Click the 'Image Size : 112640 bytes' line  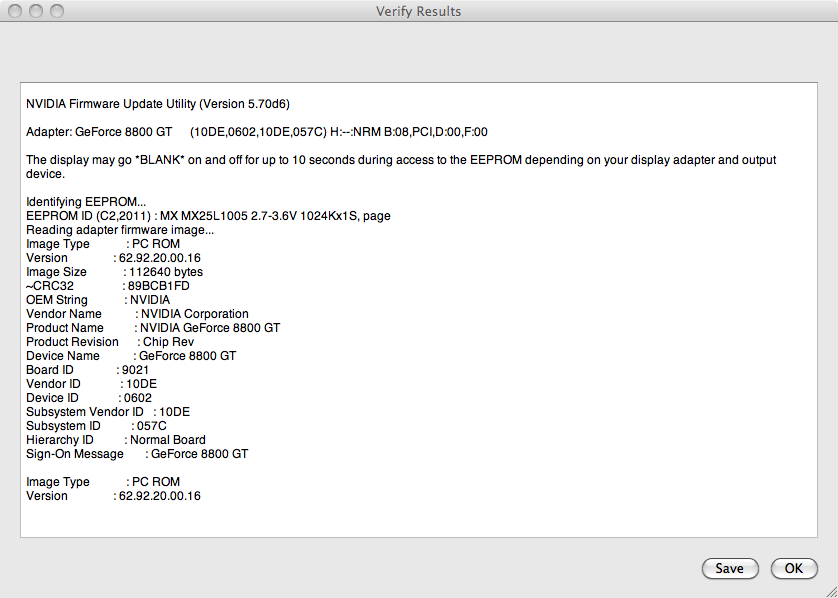(x=114, y=272)
